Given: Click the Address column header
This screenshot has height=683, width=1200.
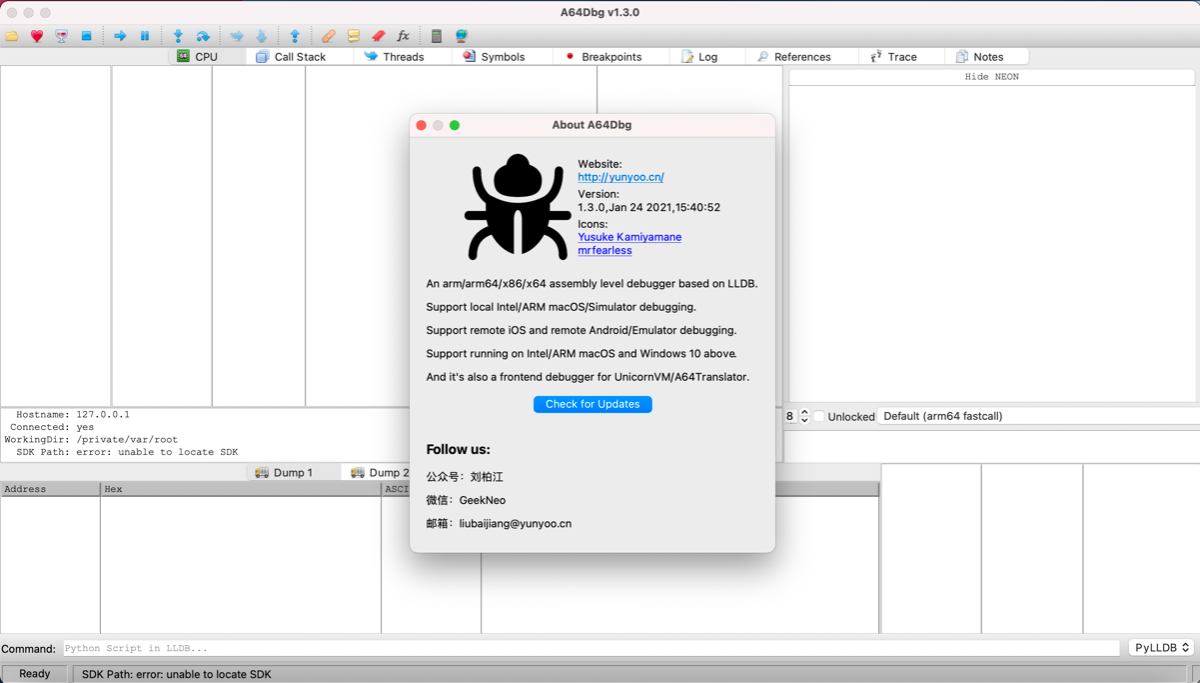Looking at the screenshot, I should coord(50,489).
